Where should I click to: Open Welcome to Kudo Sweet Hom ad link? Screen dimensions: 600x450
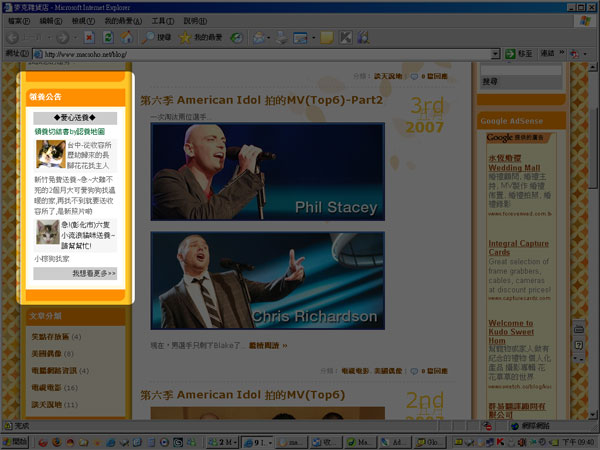click(x=511, y=332)
